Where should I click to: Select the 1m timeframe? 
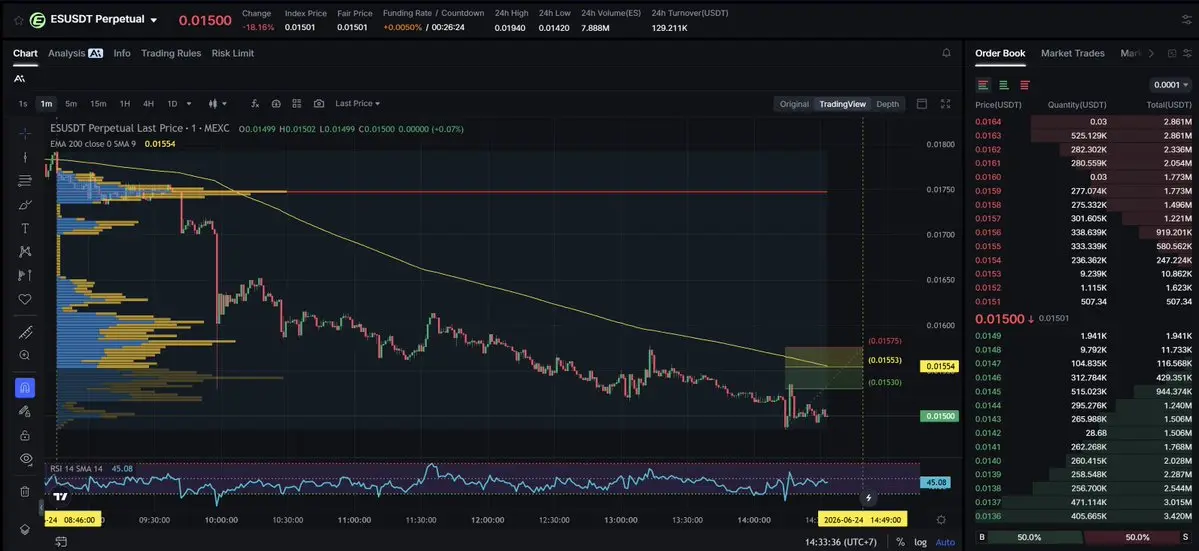(47, 104)
